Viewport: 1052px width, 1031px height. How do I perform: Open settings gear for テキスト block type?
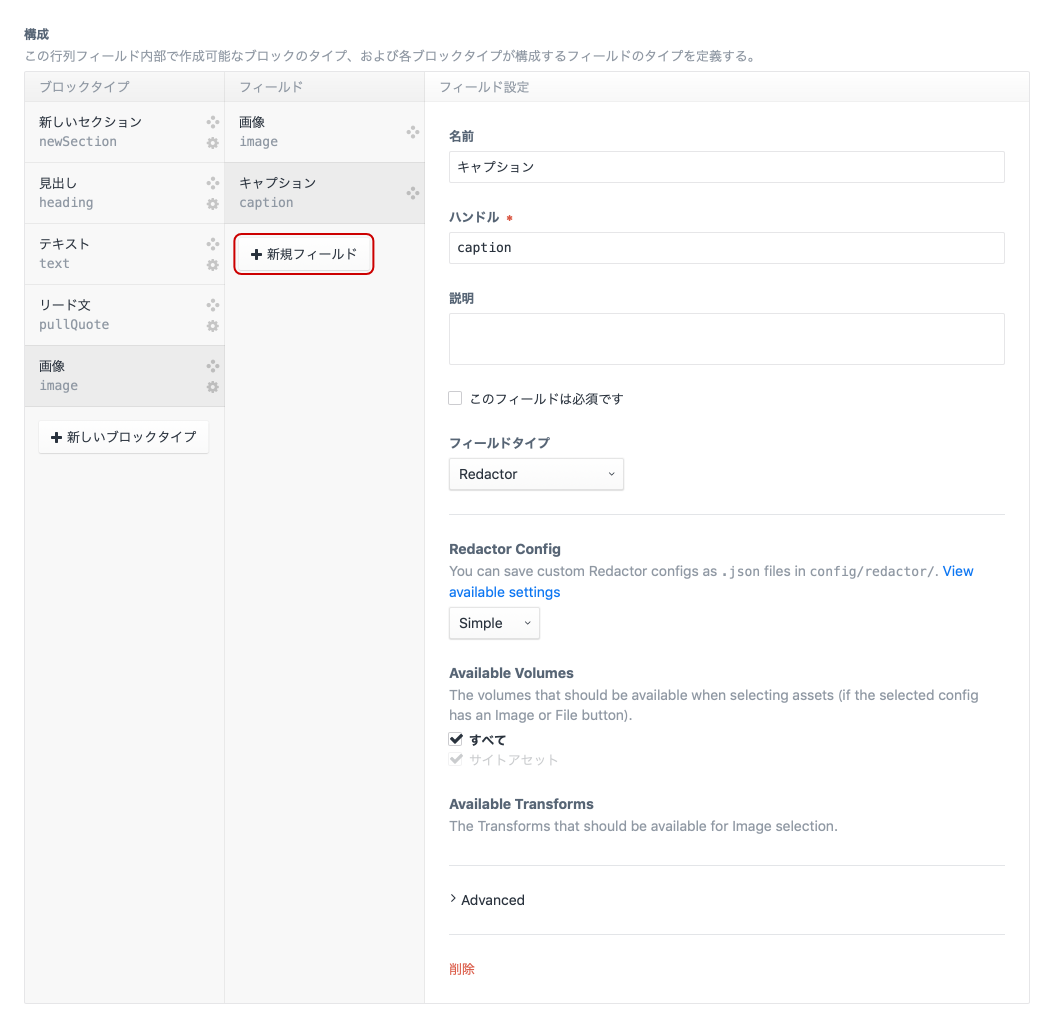(x=212, y=265)
